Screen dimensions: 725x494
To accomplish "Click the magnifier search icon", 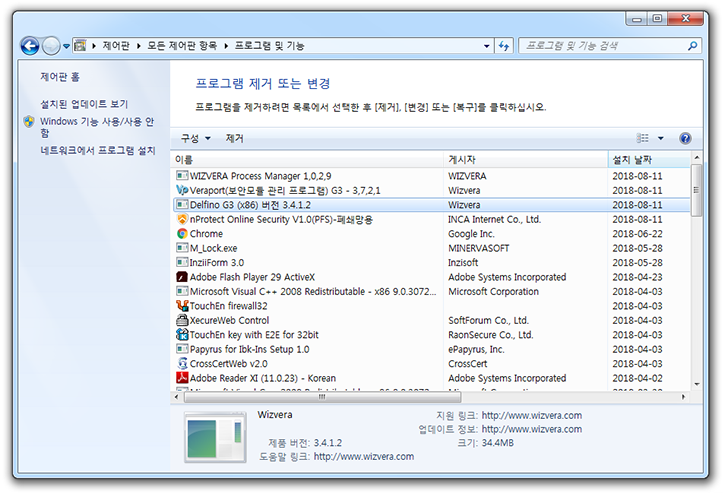I will point(692,46).
